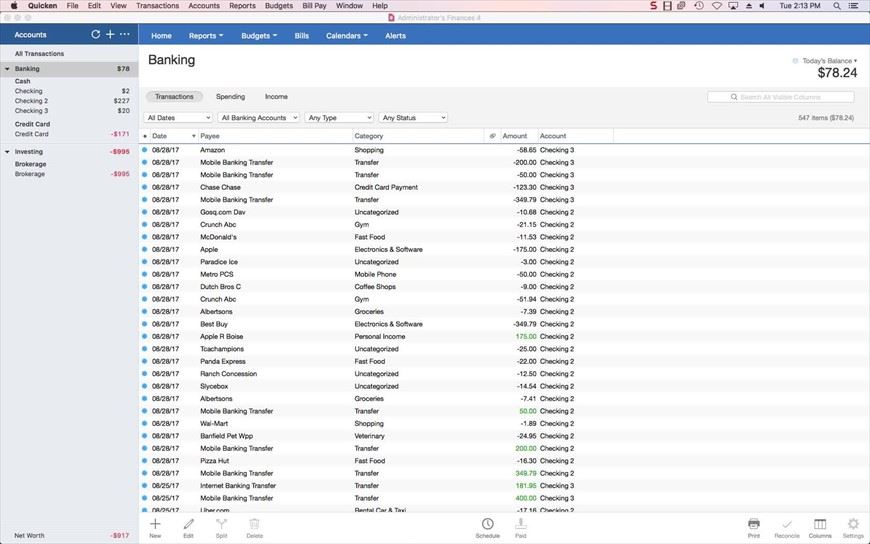Screen dimensions: 870x544
Task: Open the Schedule clock icon
Action: [x=487, y=527]
